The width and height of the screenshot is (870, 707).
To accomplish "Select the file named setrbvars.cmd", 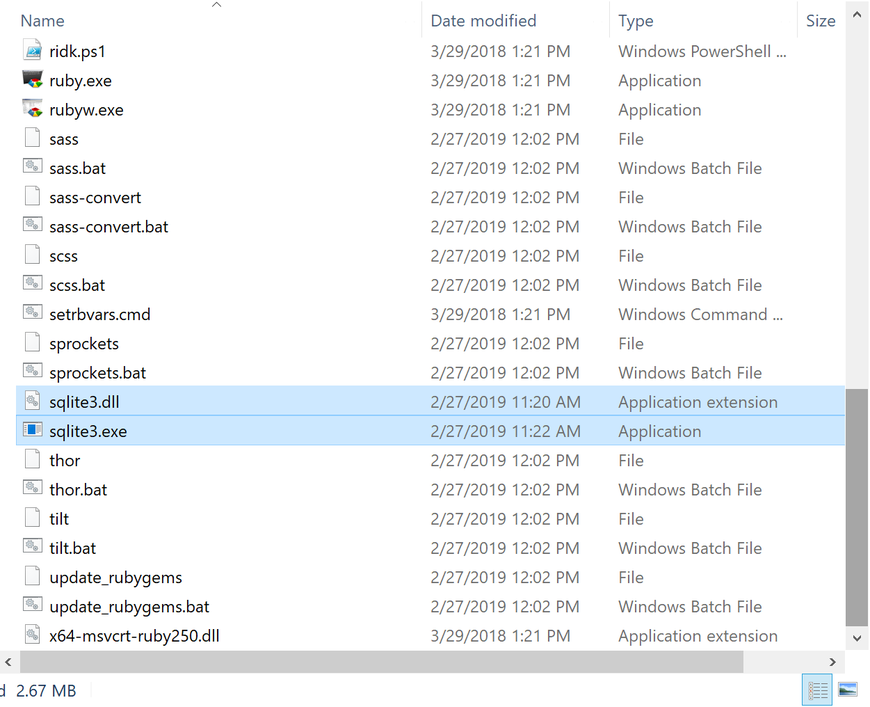I will [100, 314].
